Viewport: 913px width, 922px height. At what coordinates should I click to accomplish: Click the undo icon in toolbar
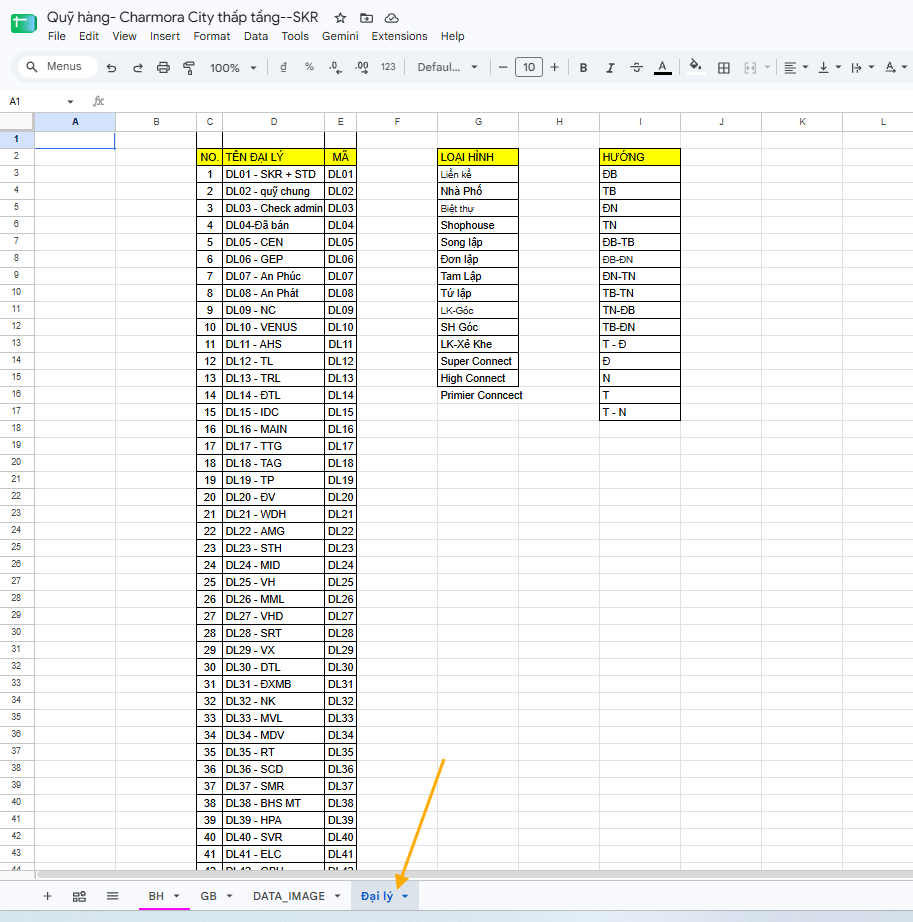[x=111, y=68]
